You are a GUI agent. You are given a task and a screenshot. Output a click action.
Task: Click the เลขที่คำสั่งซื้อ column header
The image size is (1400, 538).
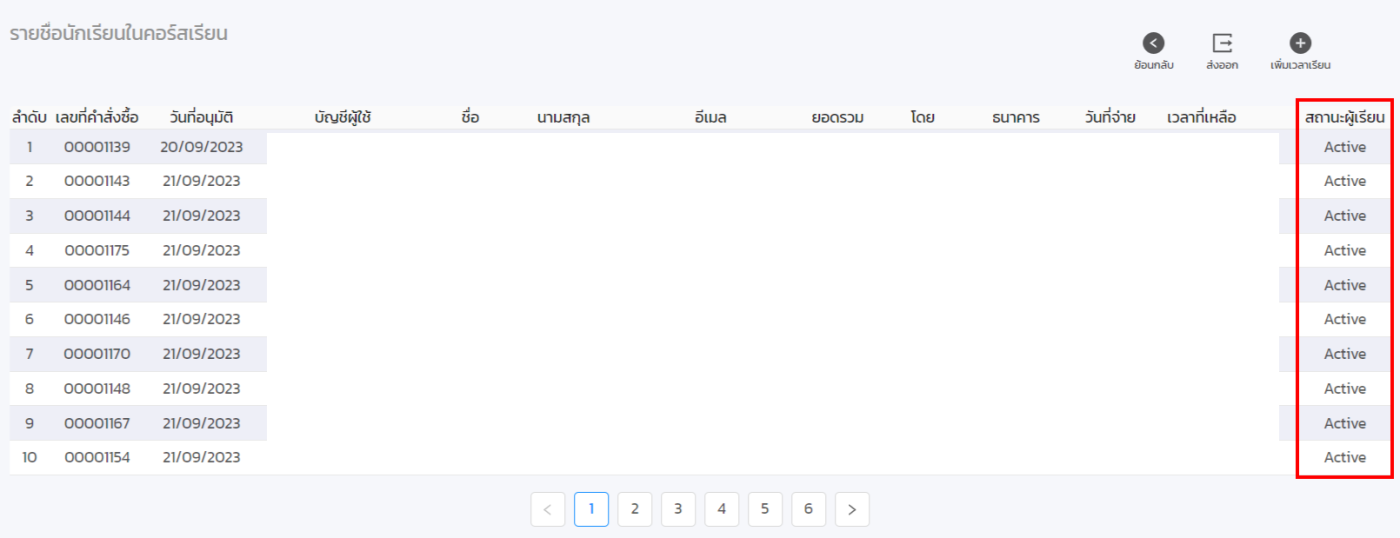pyautogui.click(x=97, y=117)
